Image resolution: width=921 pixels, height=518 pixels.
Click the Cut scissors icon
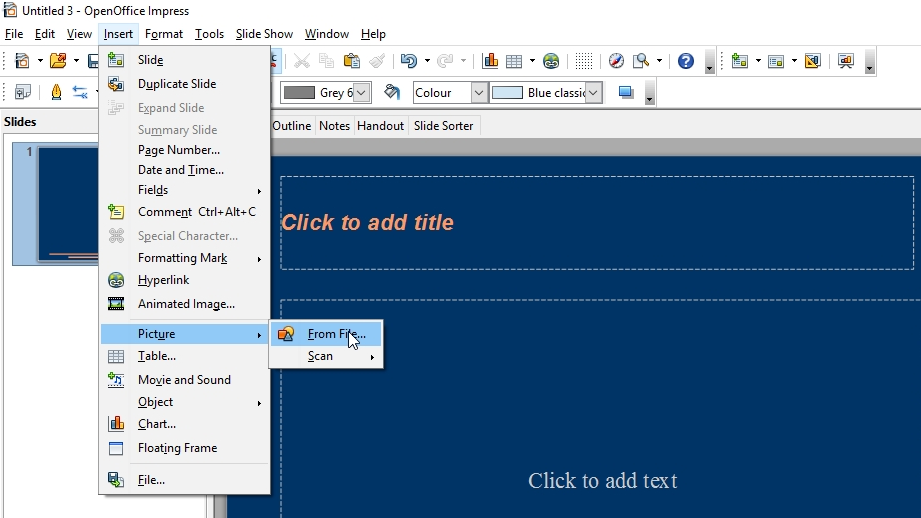click(301, 60)
